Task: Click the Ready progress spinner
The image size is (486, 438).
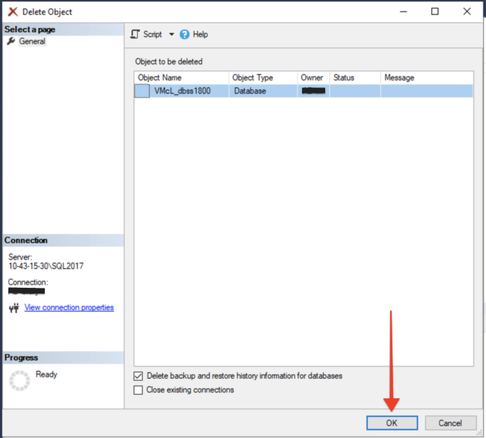Action: pos(19,381)
